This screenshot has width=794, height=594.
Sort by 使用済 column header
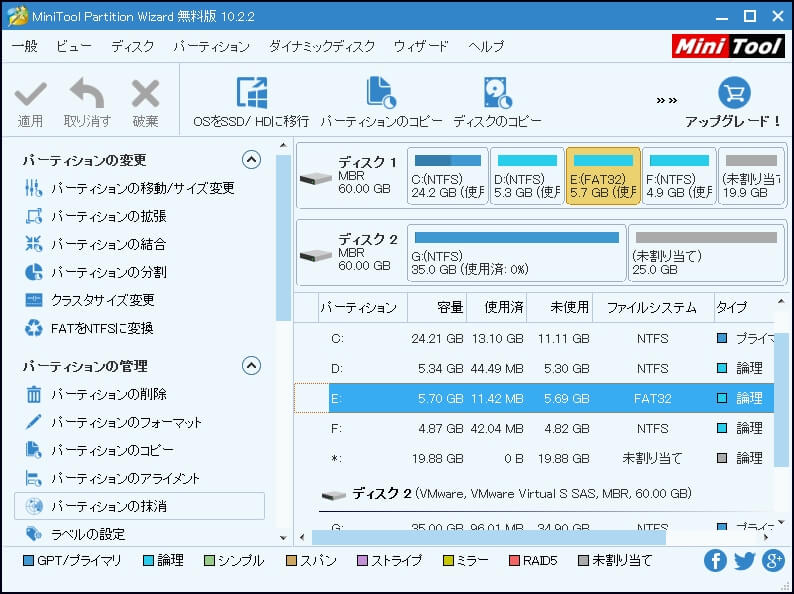point(496,307)
